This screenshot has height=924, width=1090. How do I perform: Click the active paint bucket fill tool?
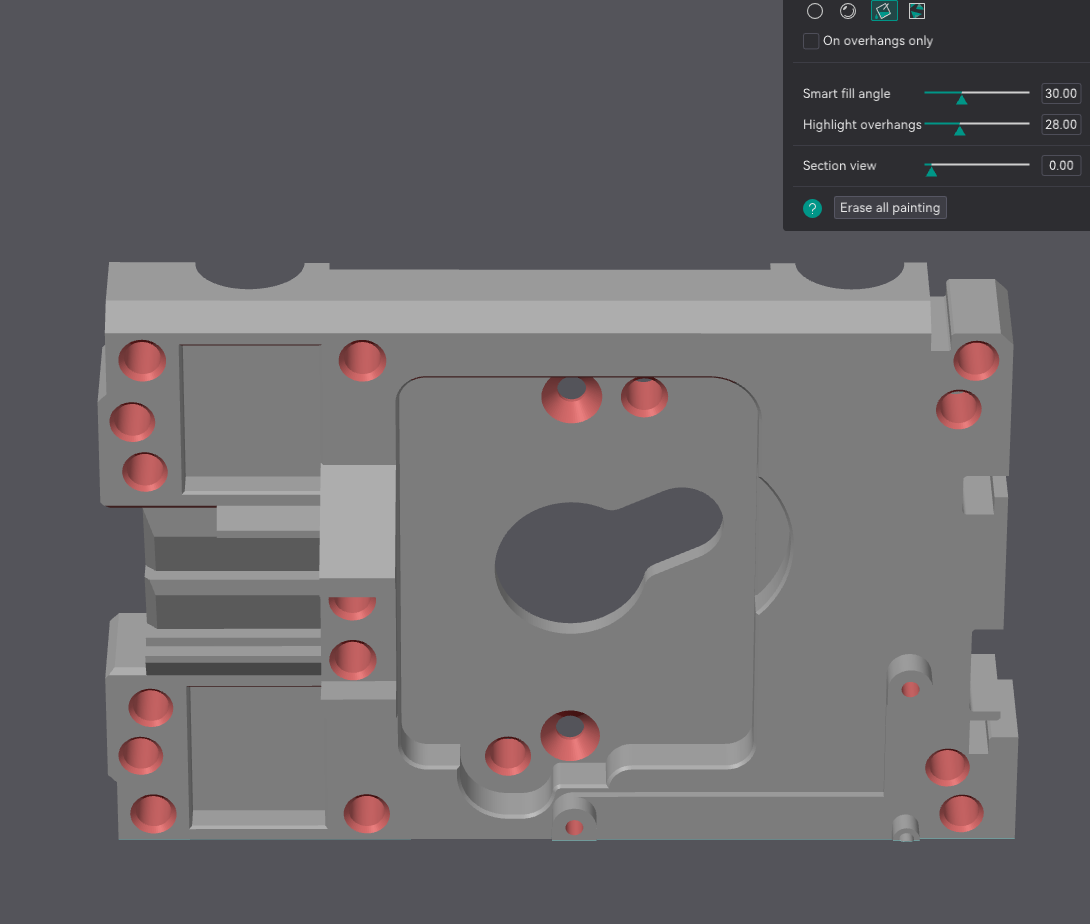883,11
